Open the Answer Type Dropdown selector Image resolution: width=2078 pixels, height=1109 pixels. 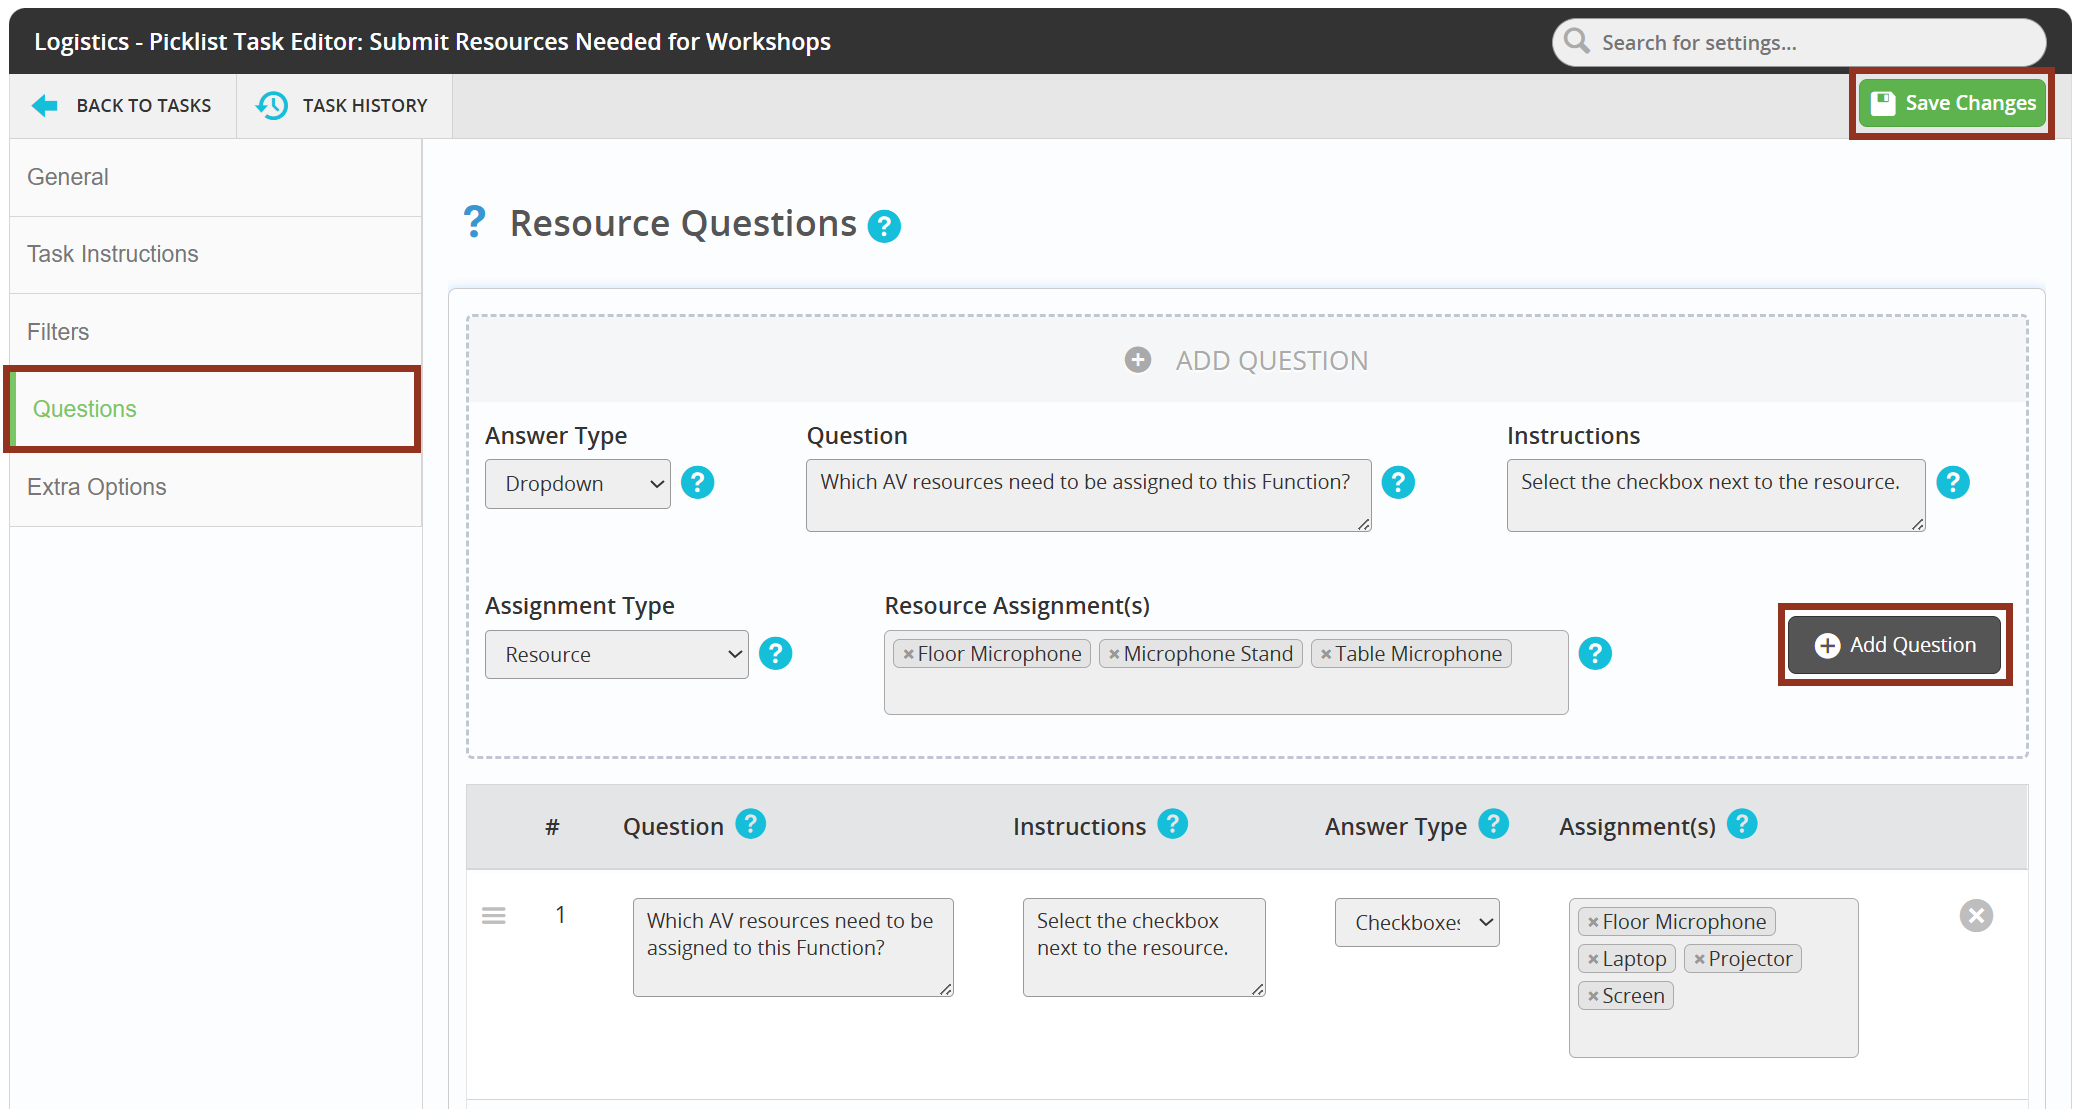(577, 484)
